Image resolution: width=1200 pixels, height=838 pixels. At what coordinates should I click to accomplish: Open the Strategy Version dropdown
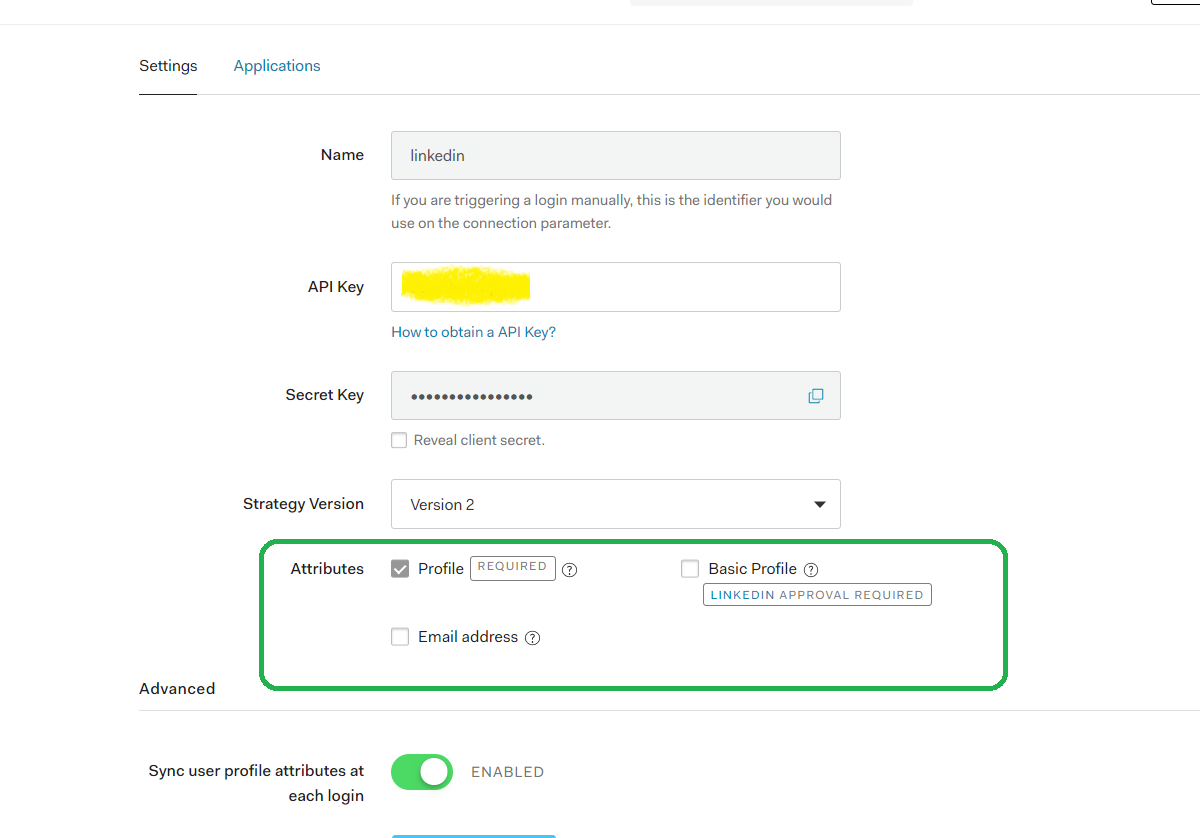tap(615, 504)
